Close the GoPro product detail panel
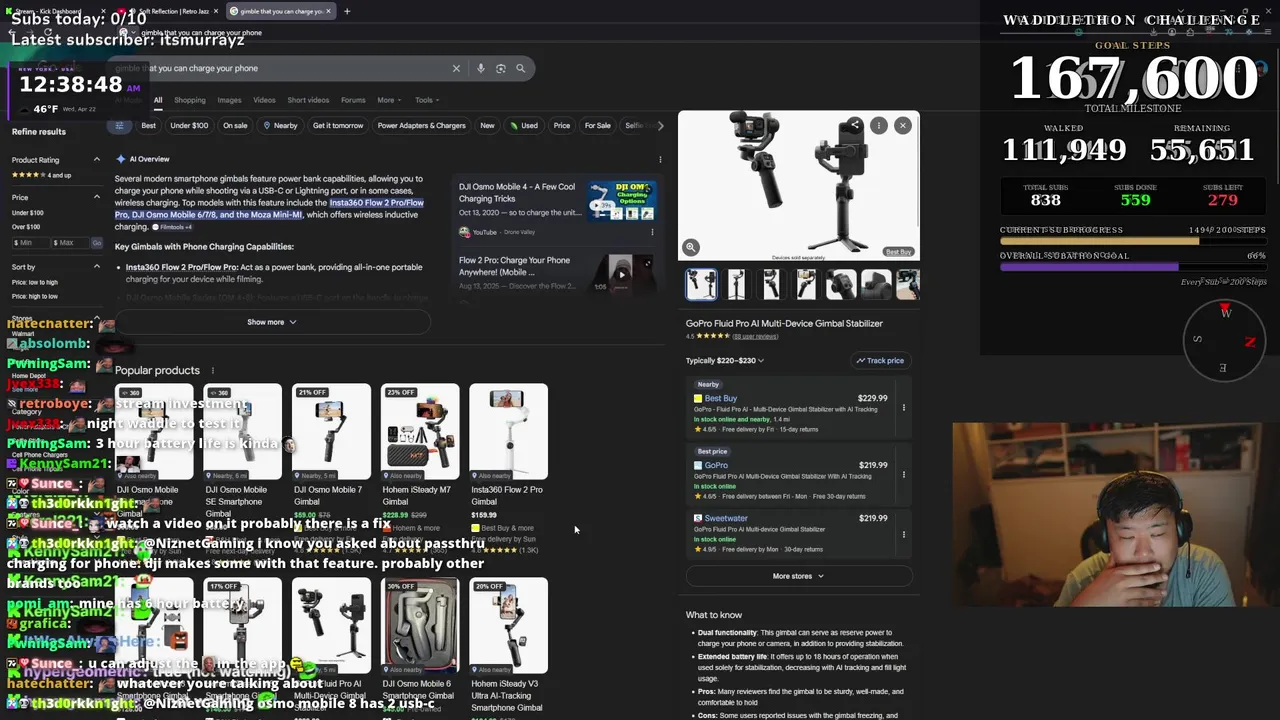The width and height of the screenshot is (1280, 720). [903, 125]
